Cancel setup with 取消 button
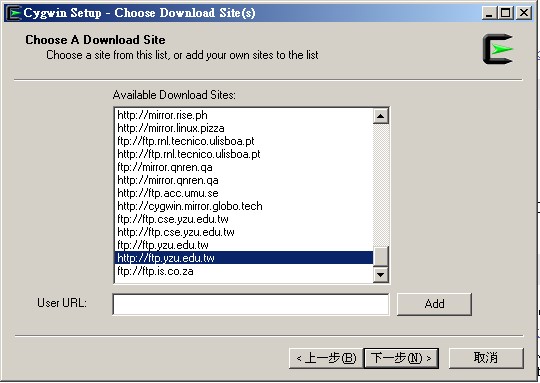This screenshot has height=383, width=540. pyautogui.click(x=486, y=358)
